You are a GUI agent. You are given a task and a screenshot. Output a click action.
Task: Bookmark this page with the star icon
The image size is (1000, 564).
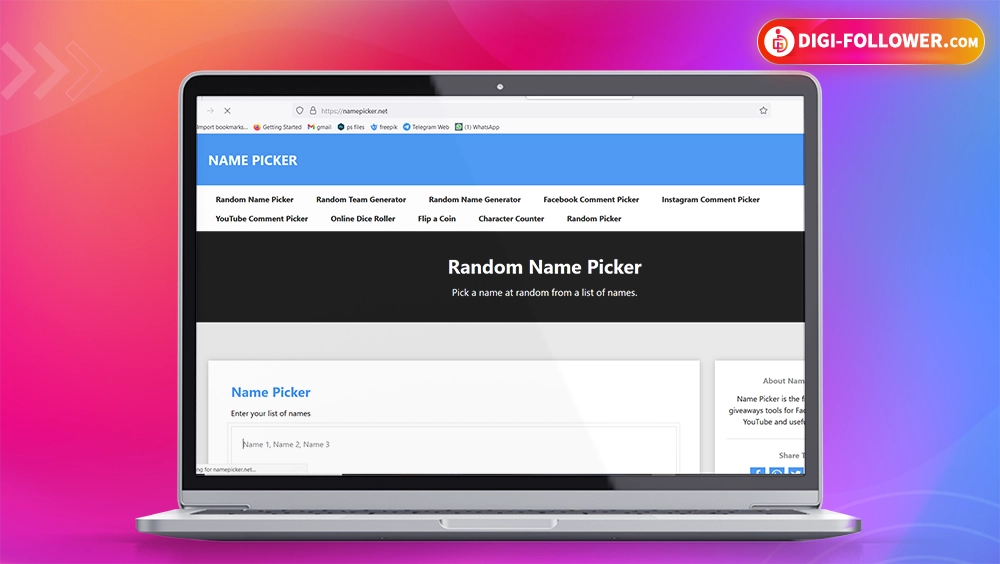point(763,110)
